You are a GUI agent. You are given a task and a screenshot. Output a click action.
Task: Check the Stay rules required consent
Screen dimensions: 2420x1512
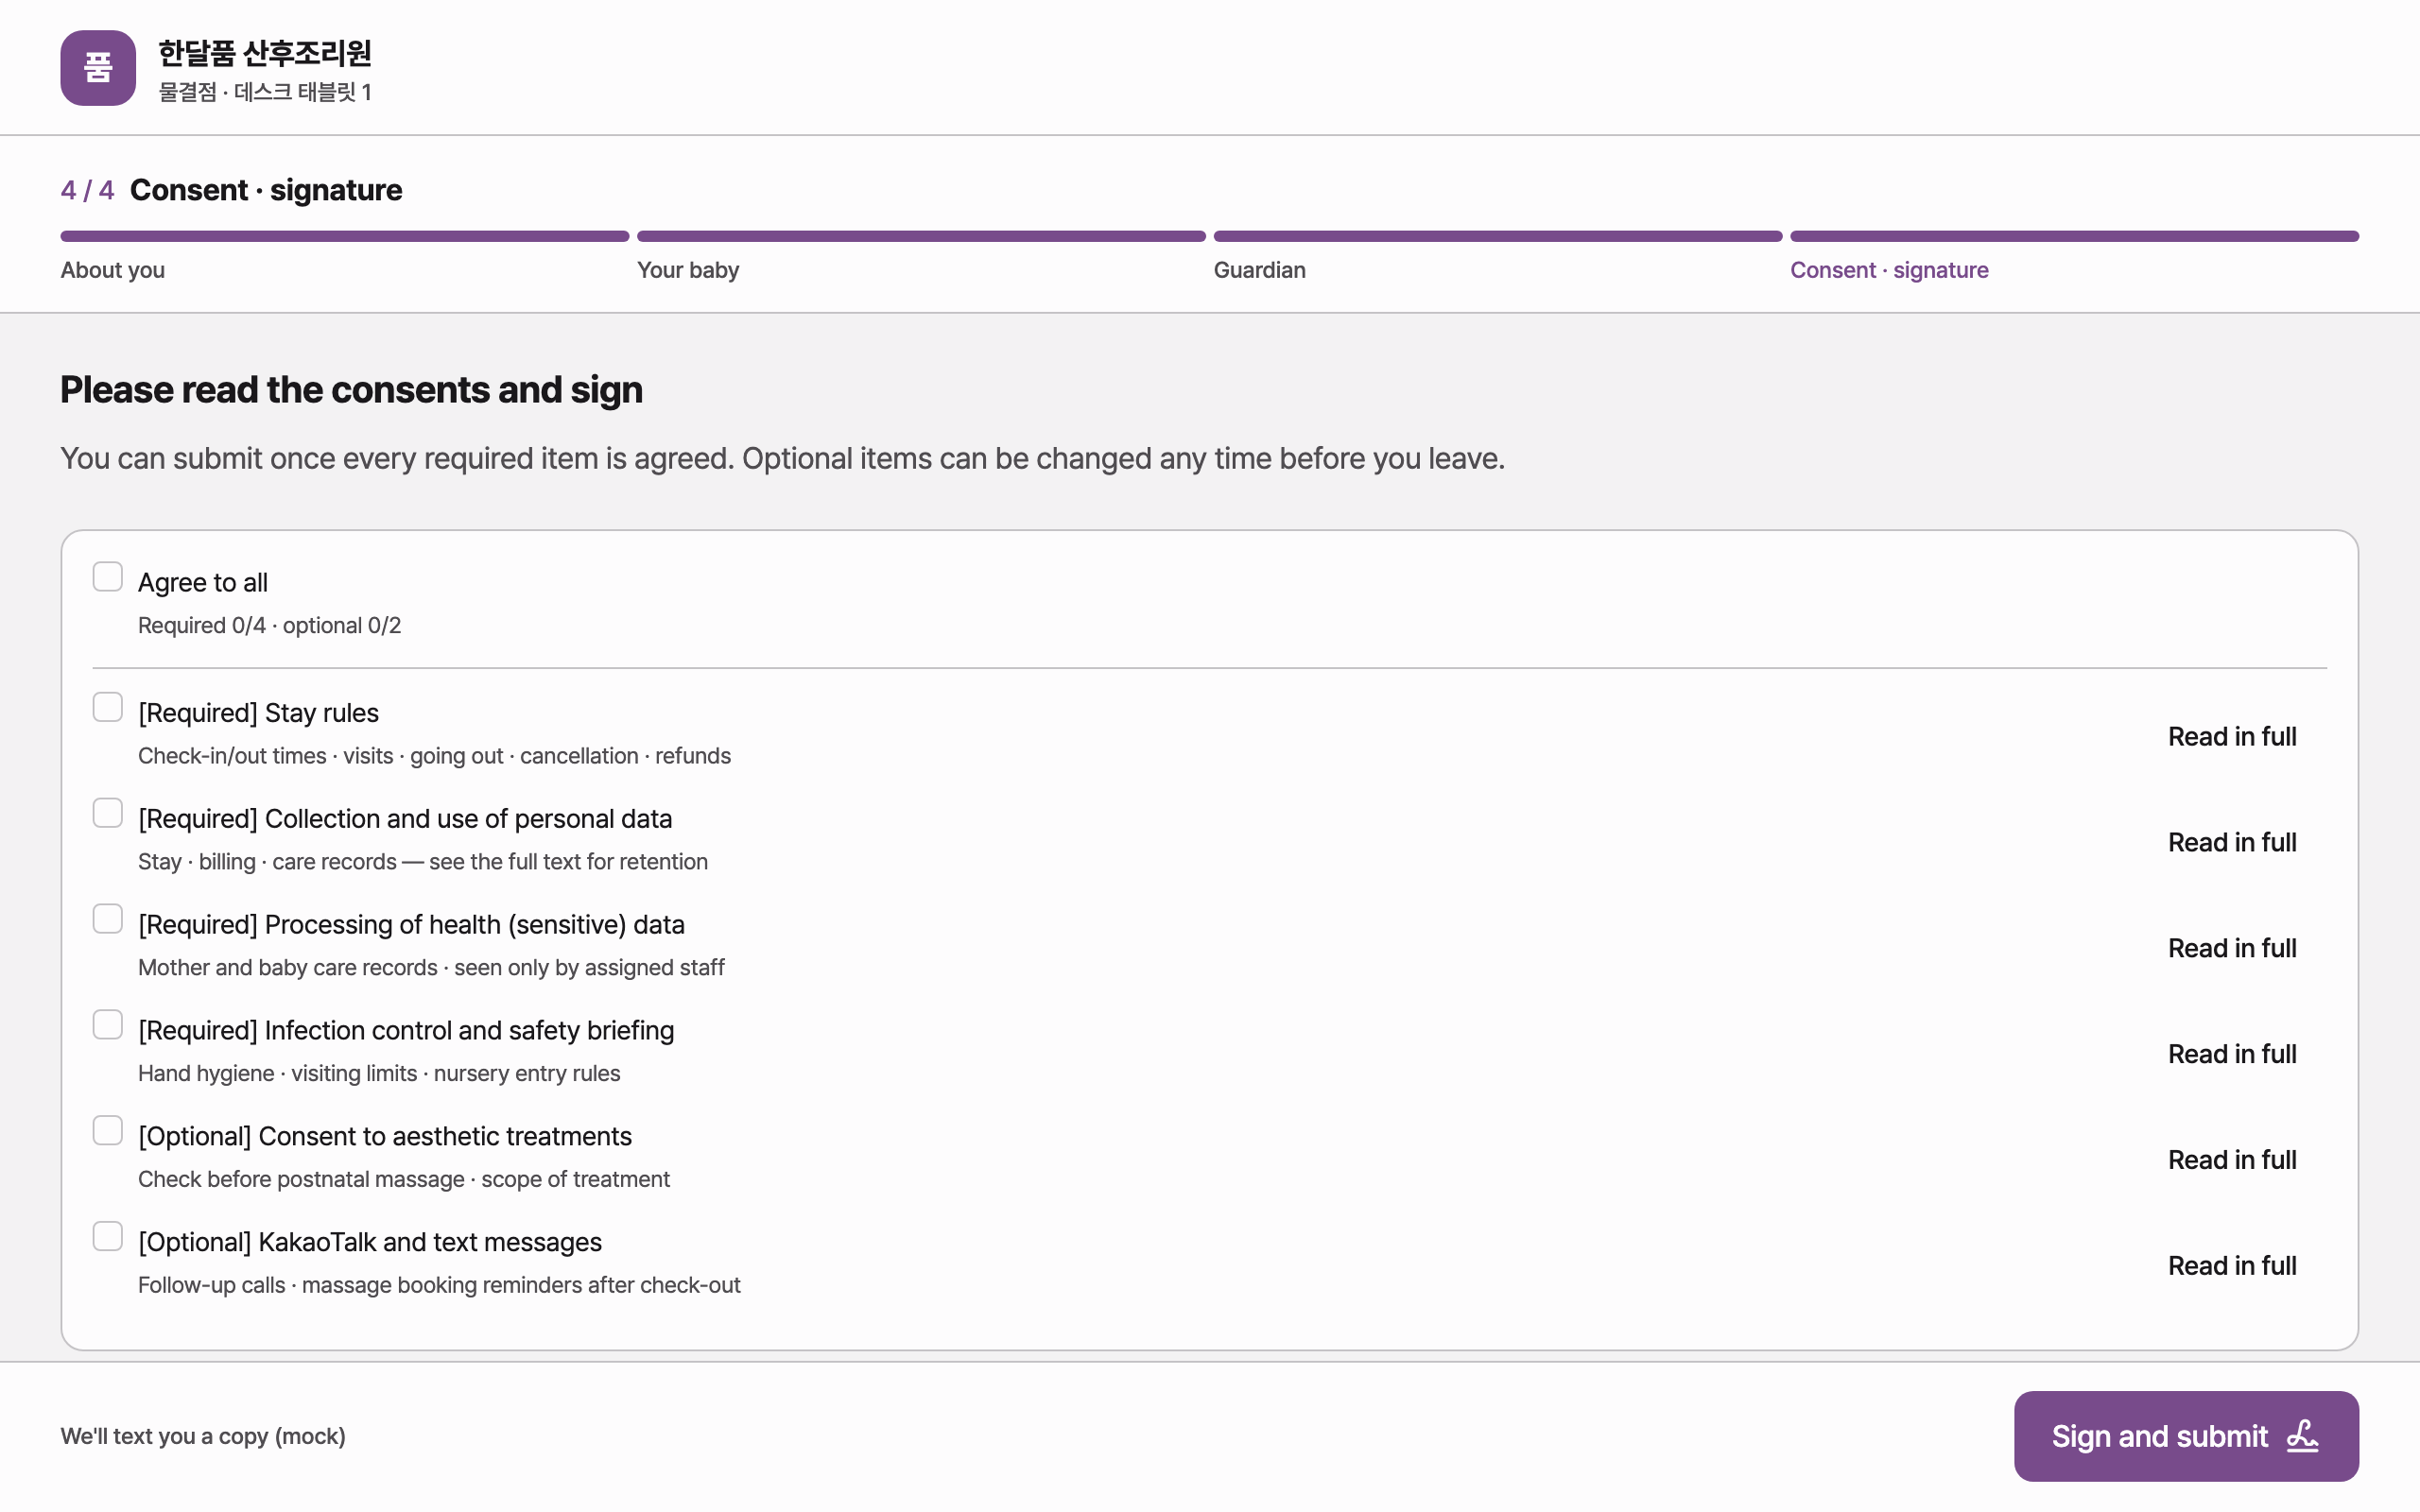(107, 707)
